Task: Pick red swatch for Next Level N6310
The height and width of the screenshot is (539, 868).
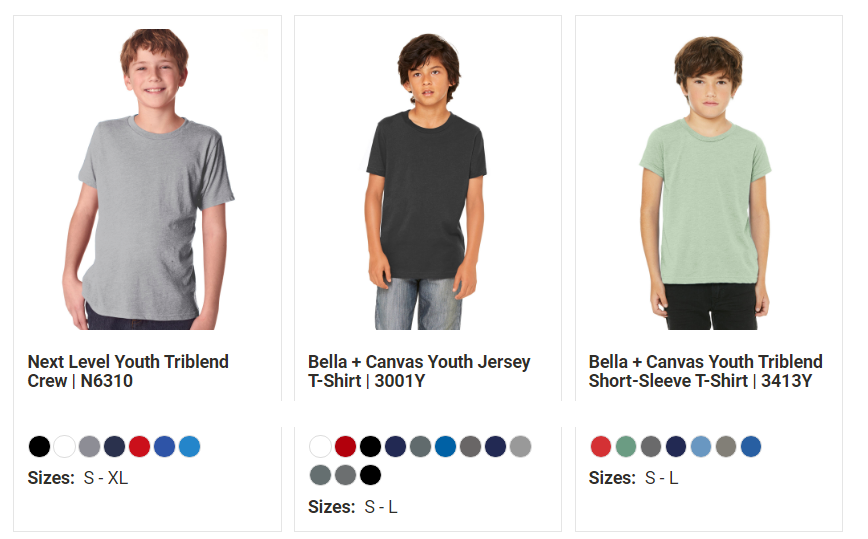Action: [140, 446]
